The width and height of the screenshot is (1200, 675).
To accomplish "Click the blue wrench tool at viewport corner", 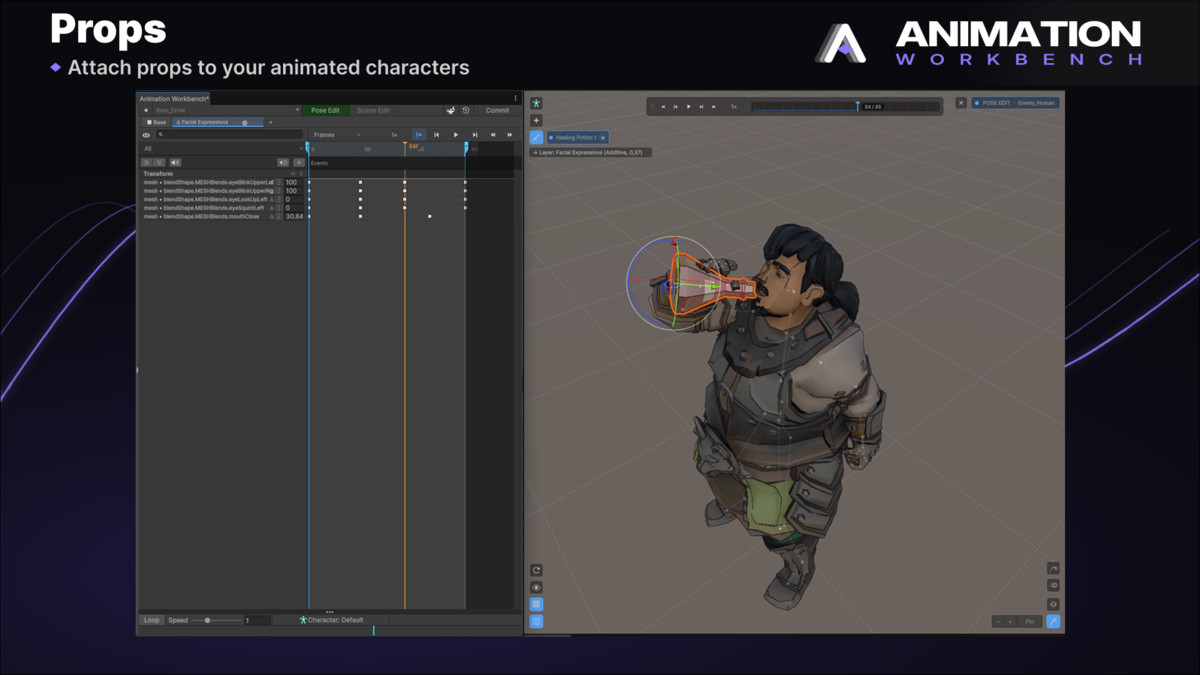I will click(1053, 621).
